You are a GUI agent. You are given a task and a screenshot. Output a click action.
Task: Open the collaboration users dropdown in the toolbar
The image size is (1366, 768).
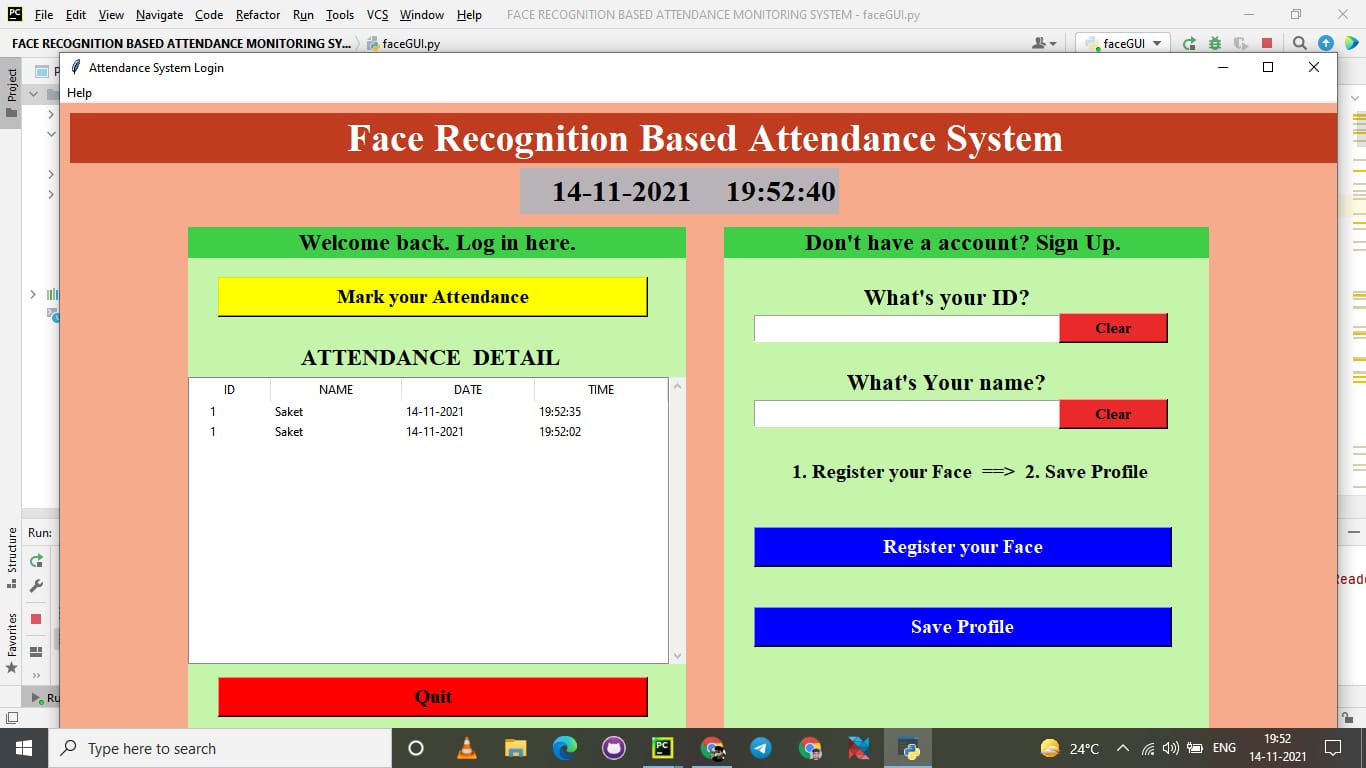[x=1043, y=43]
